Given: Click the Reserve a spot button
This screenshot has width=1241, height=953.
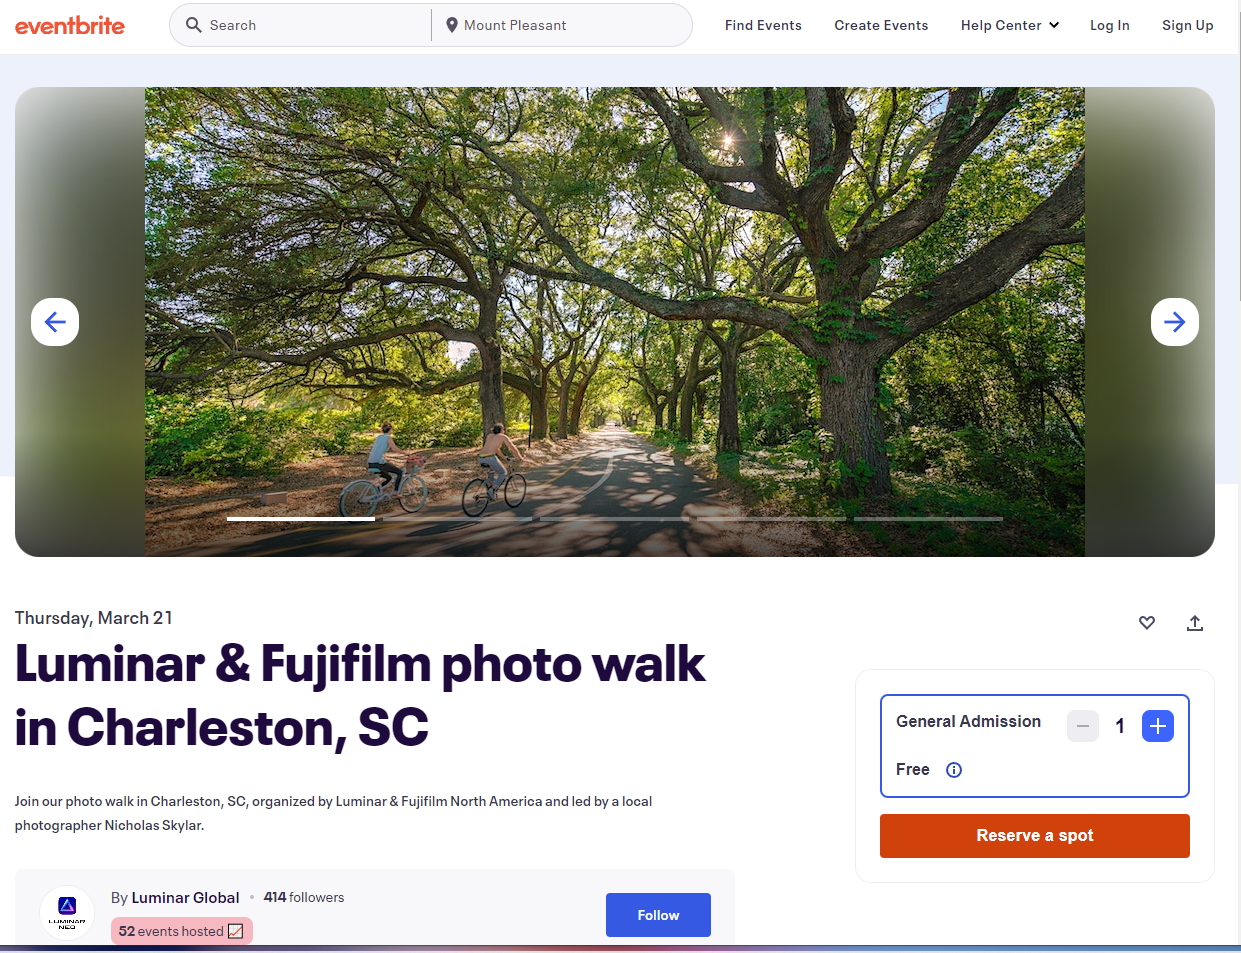Looking at the screenshot, I should click(1035, 836).
